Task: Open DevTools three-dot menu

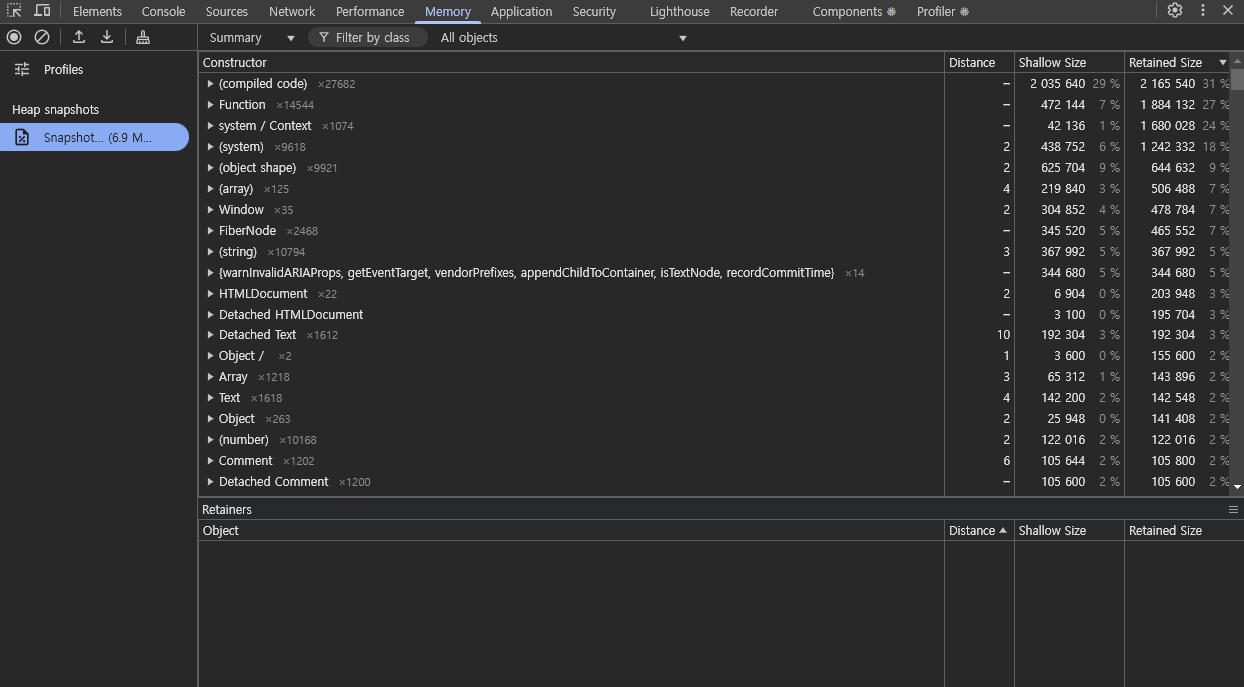Action: pyautogui.click(x=1202, y=11)
